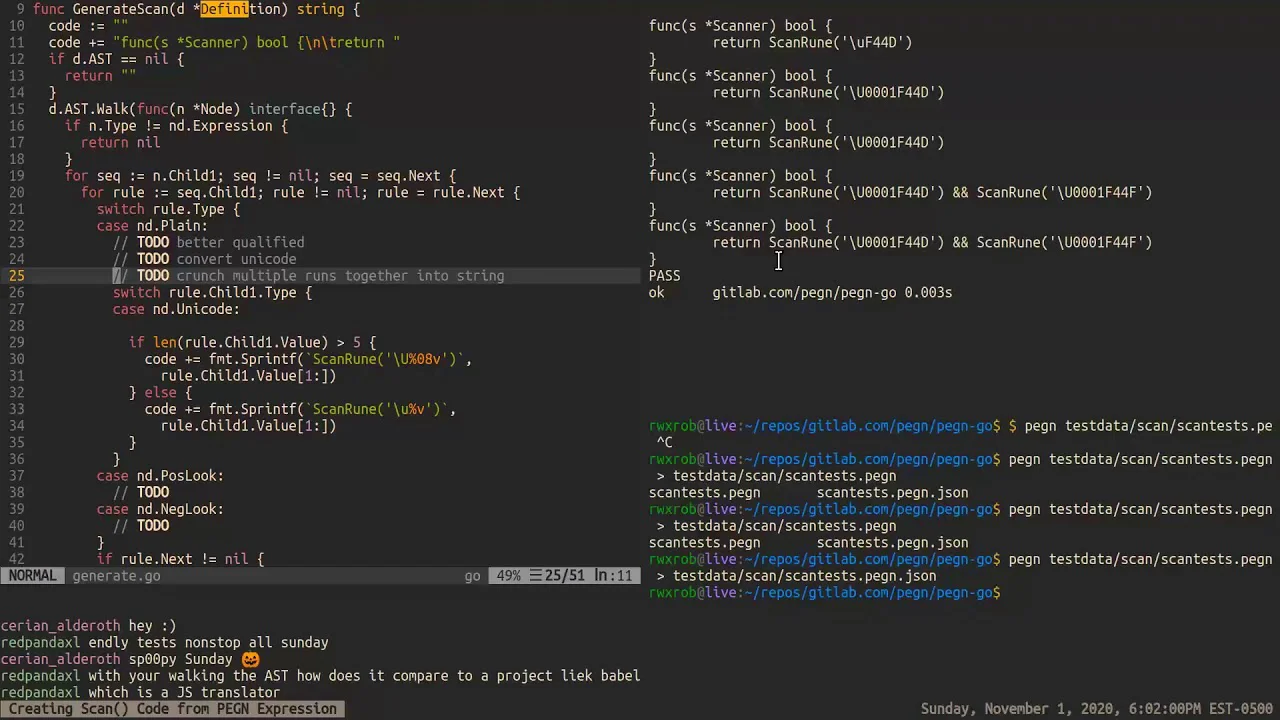Click the generate.go filename in status line
1280x720 pixels.
point(116,576)
